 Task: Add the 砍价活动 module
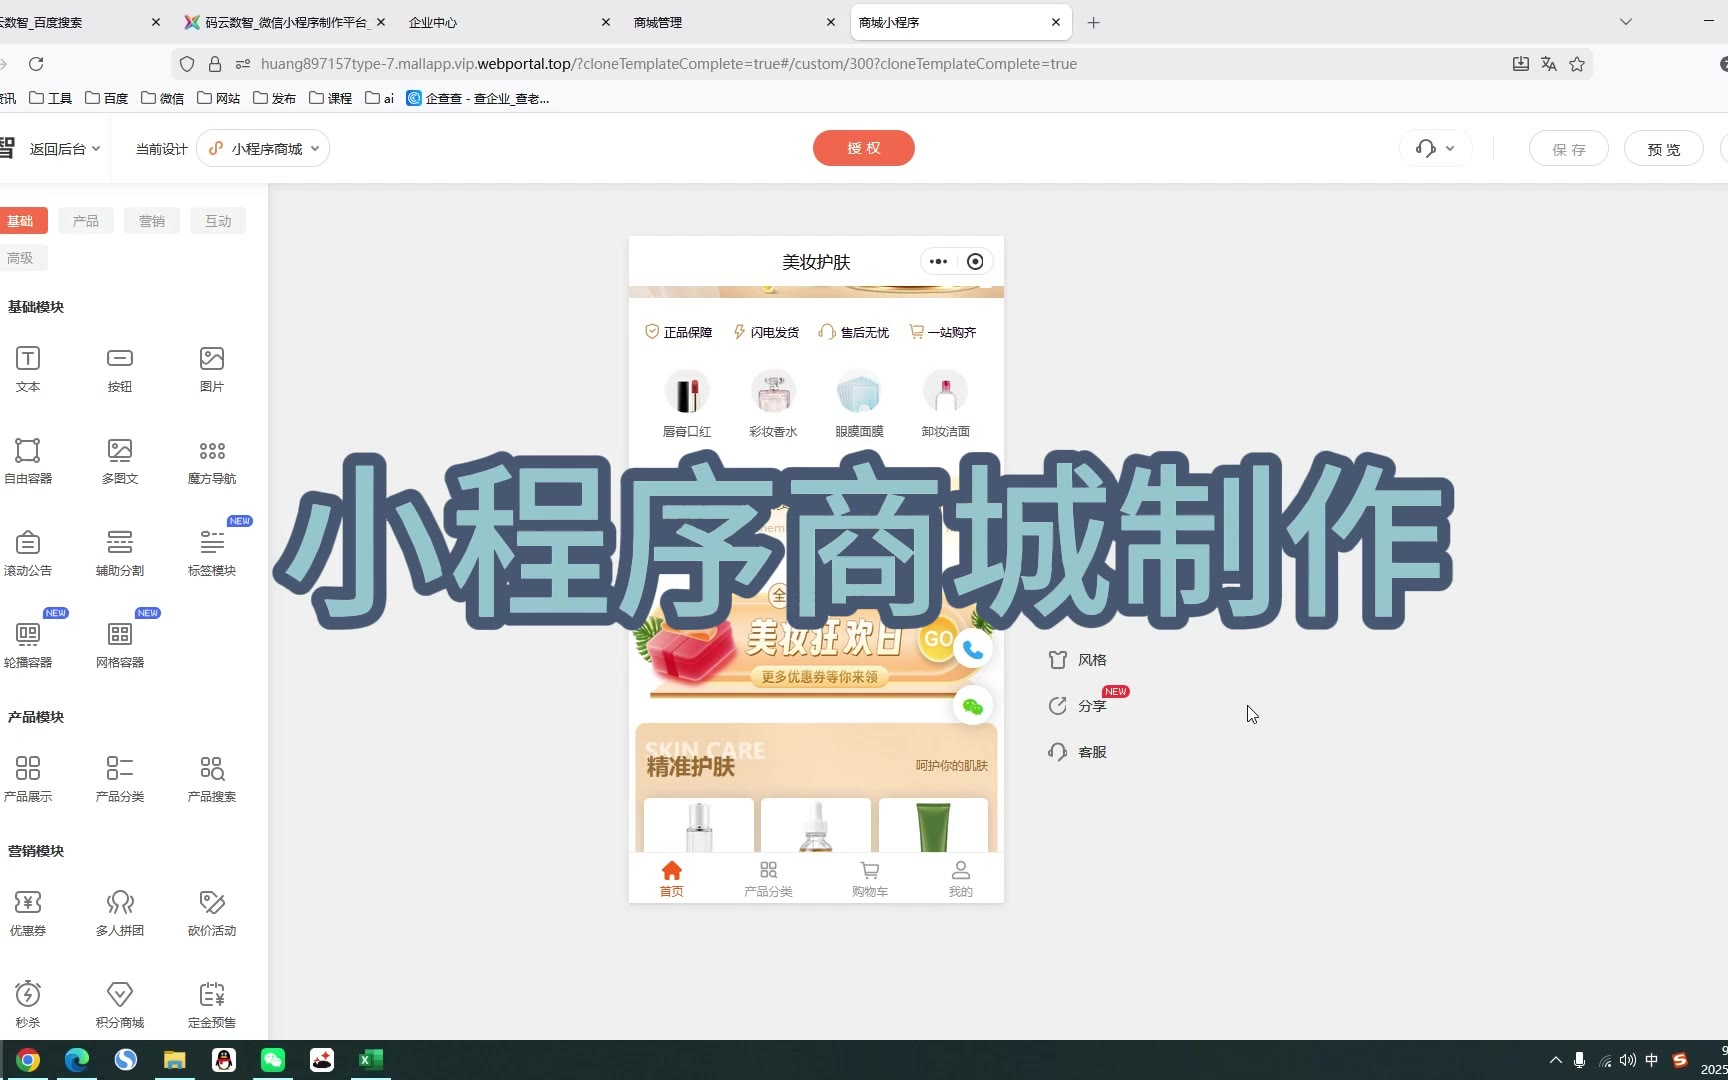tap(212, 912)
